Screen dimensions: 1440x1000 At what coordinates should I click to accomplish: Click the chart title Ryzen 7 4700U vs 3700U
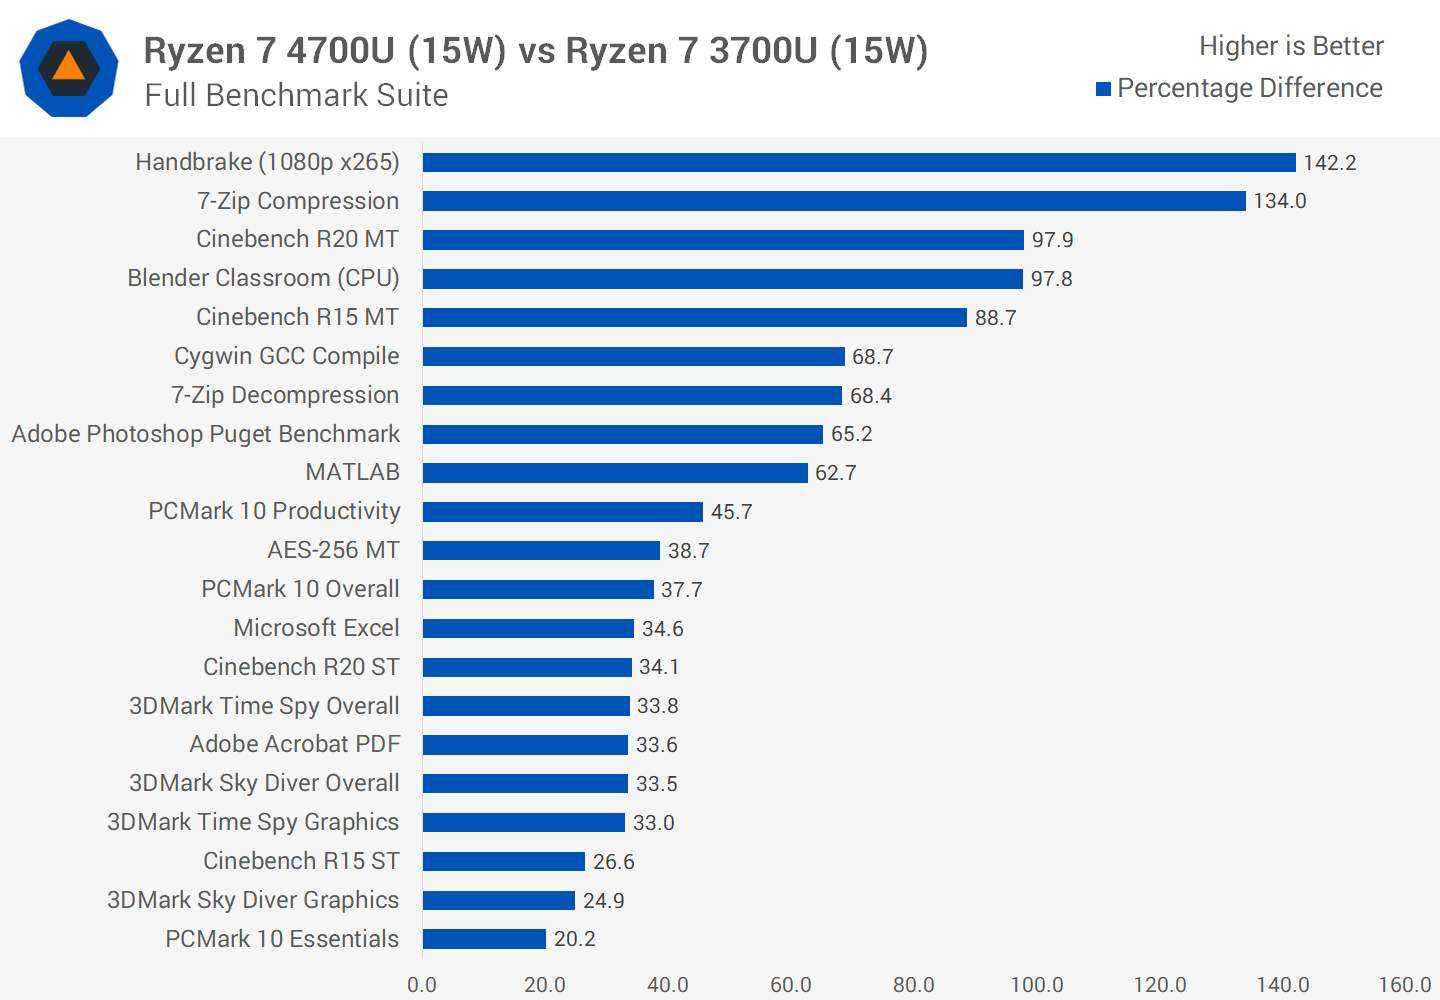pyautogui.click(x=536, y=50)
